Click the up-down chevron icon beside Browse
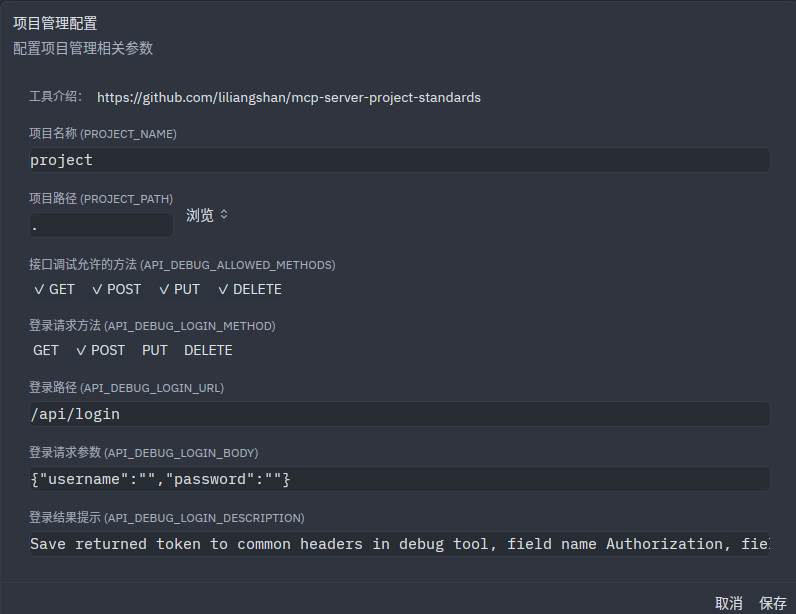 click(224, 215)
